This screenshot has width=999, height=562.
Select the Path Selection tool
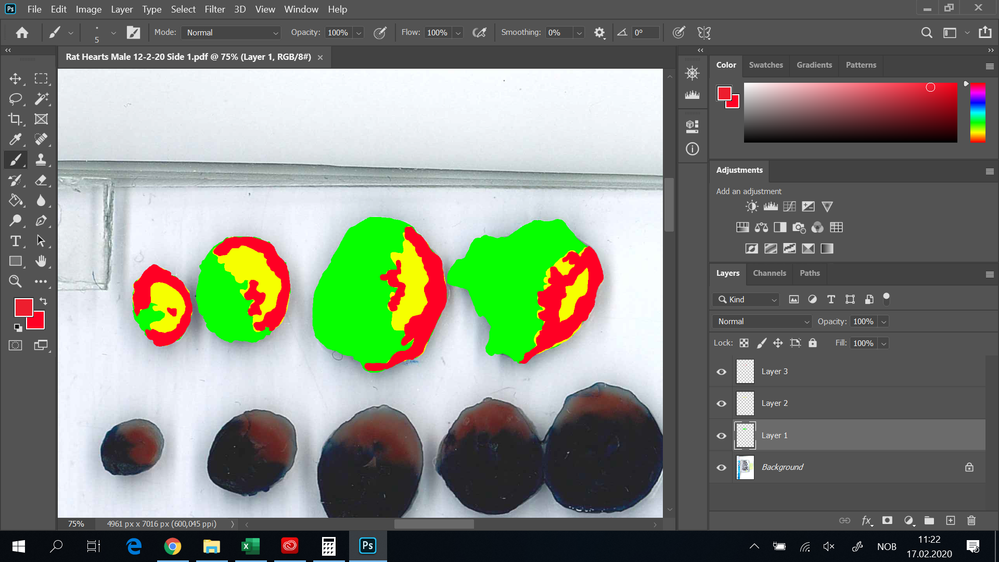[41, 241]
